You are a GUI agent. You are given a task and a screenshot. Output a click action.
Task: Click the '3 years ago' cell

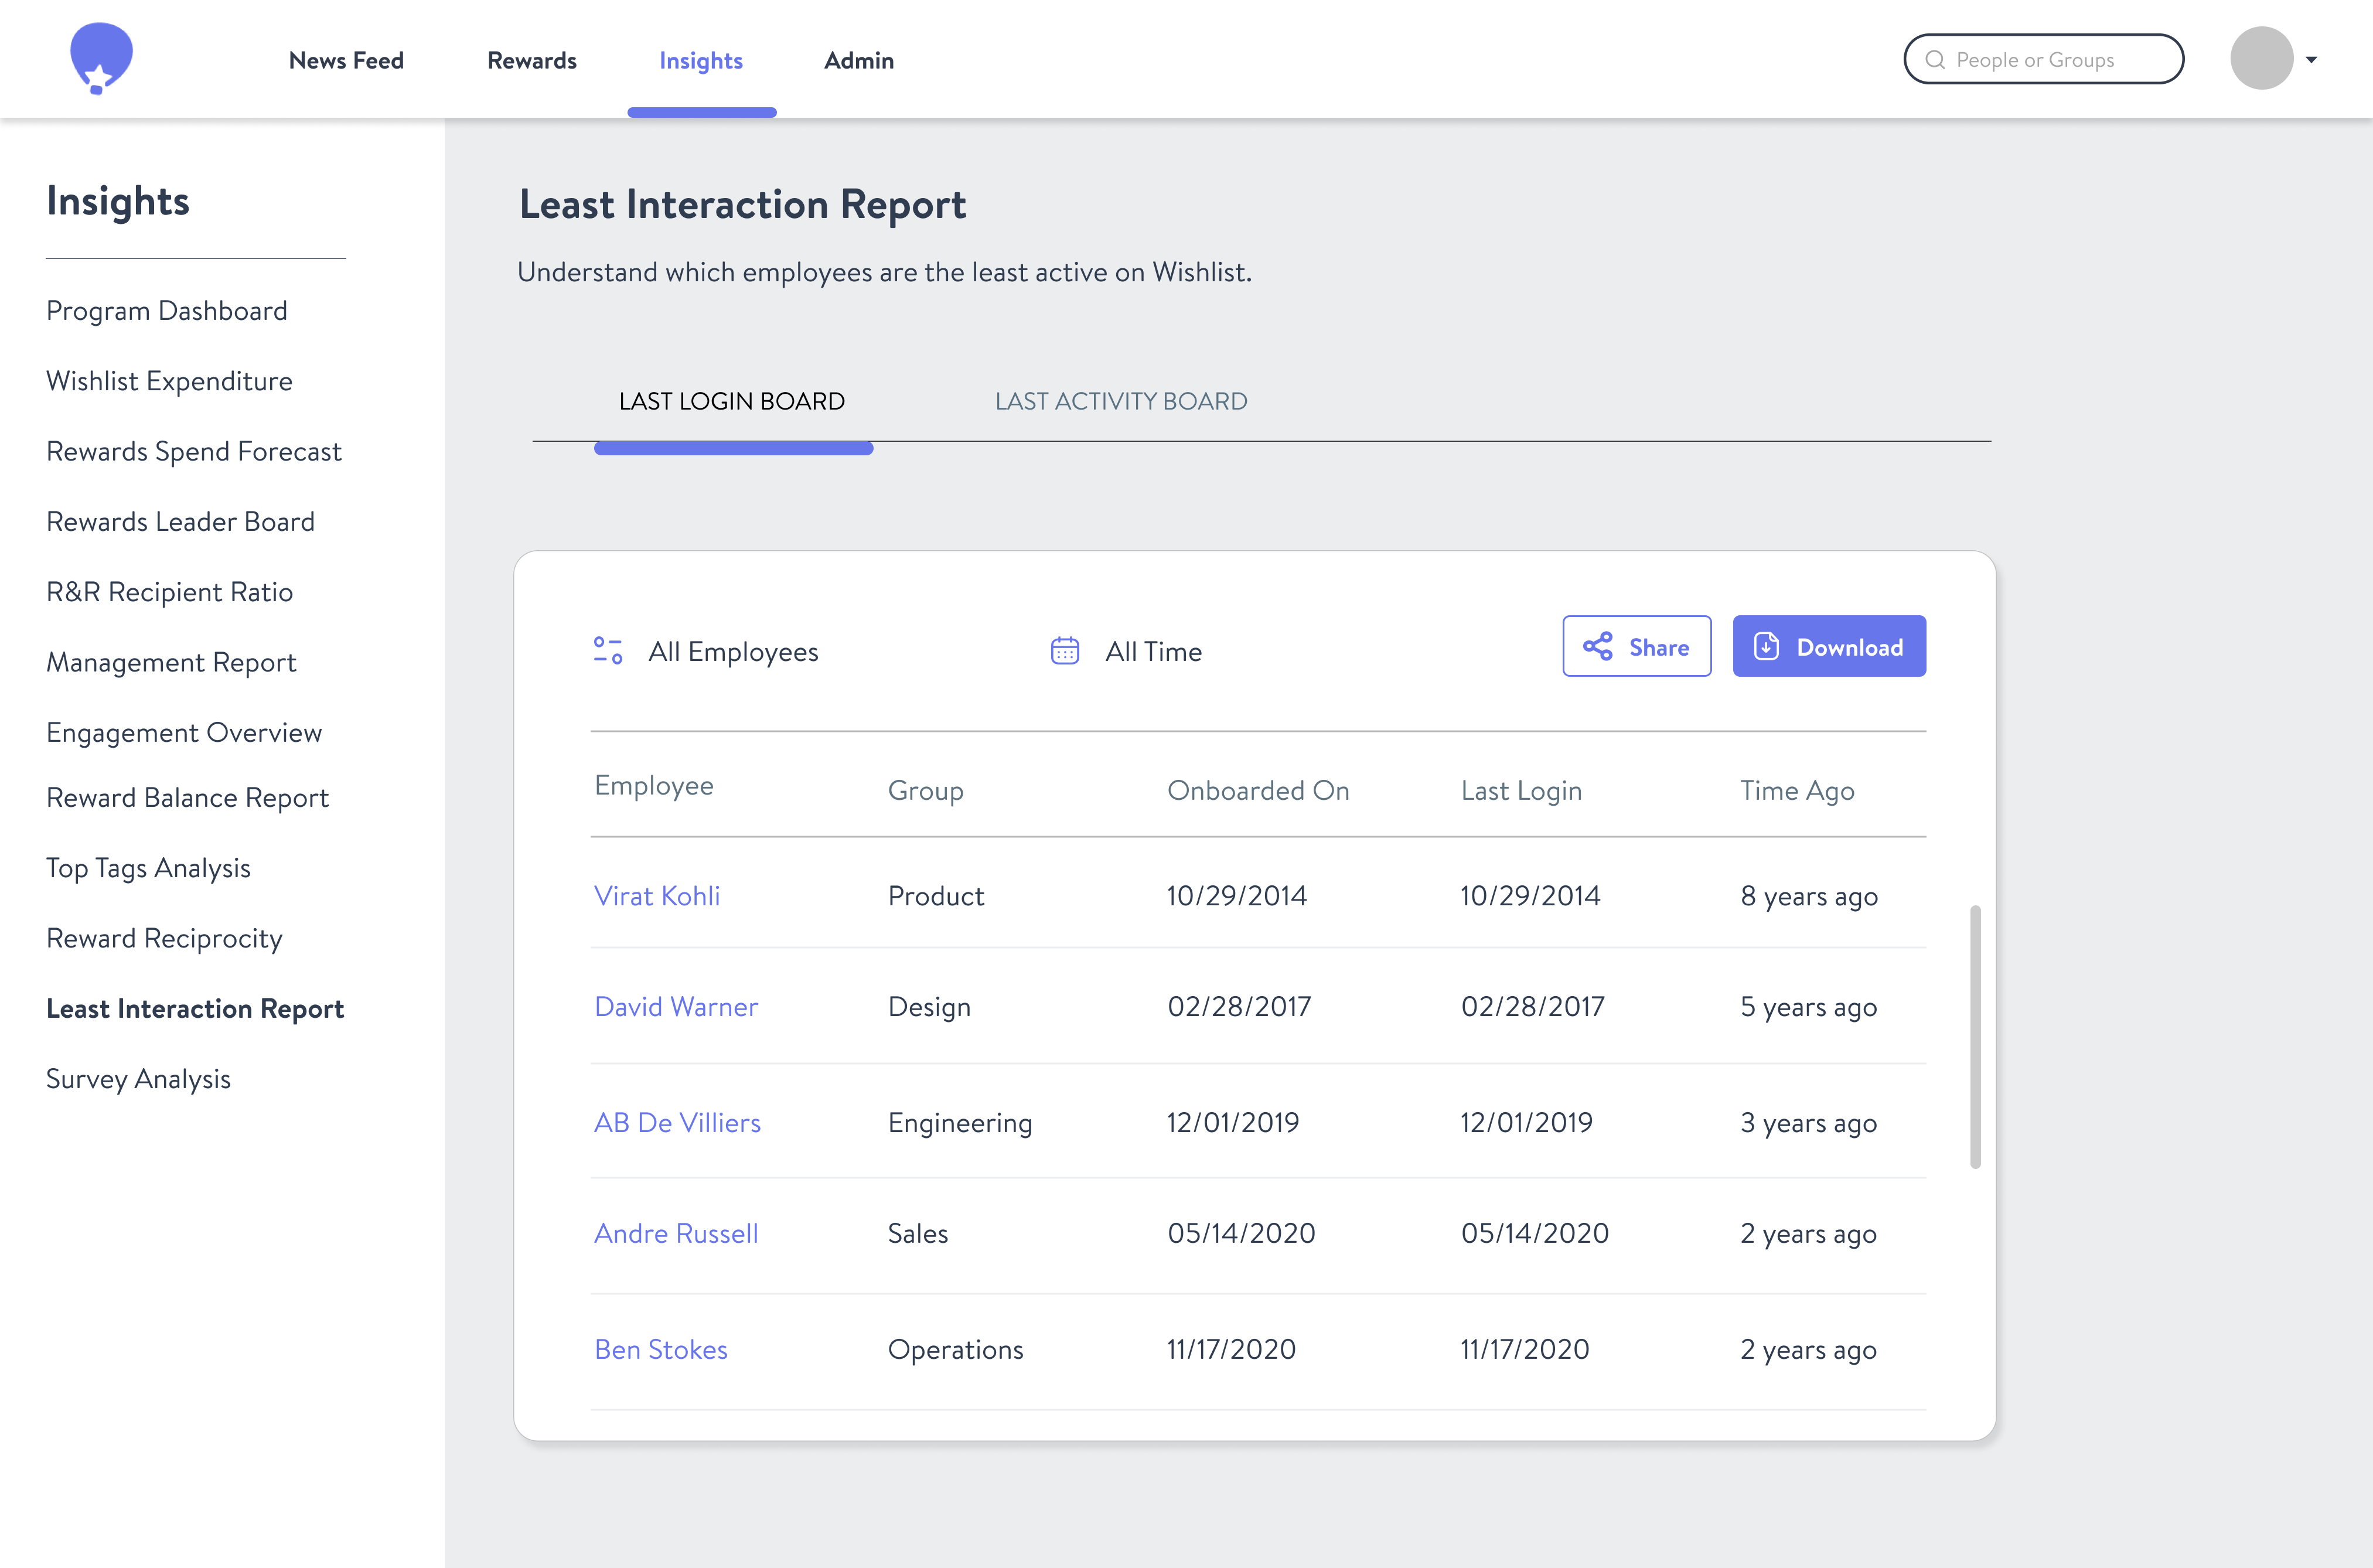tap(1809, 1123)
